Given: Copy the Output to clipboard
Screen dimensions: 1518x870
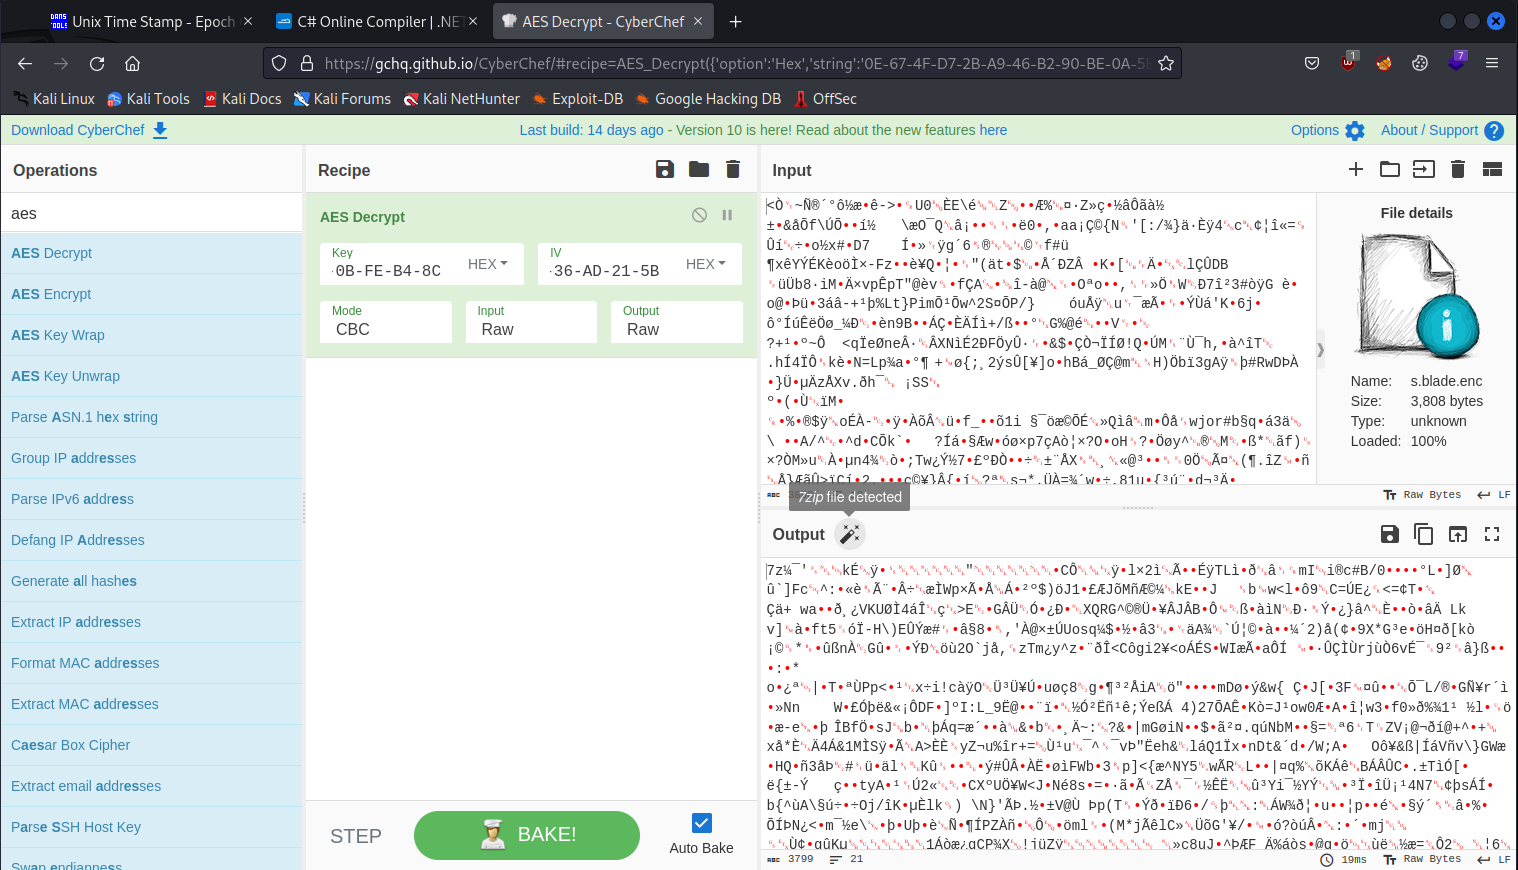Looking at the screenshot, I should [x=1424, y=534].
